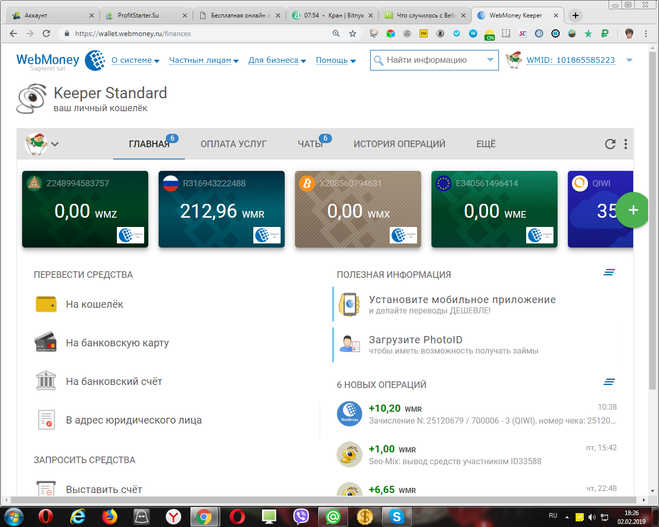Image resolution: width=659 pixels, height=527 pixels.
Task: Expand the user avatar dropdown chevron
Action: [x=55, y=144]
